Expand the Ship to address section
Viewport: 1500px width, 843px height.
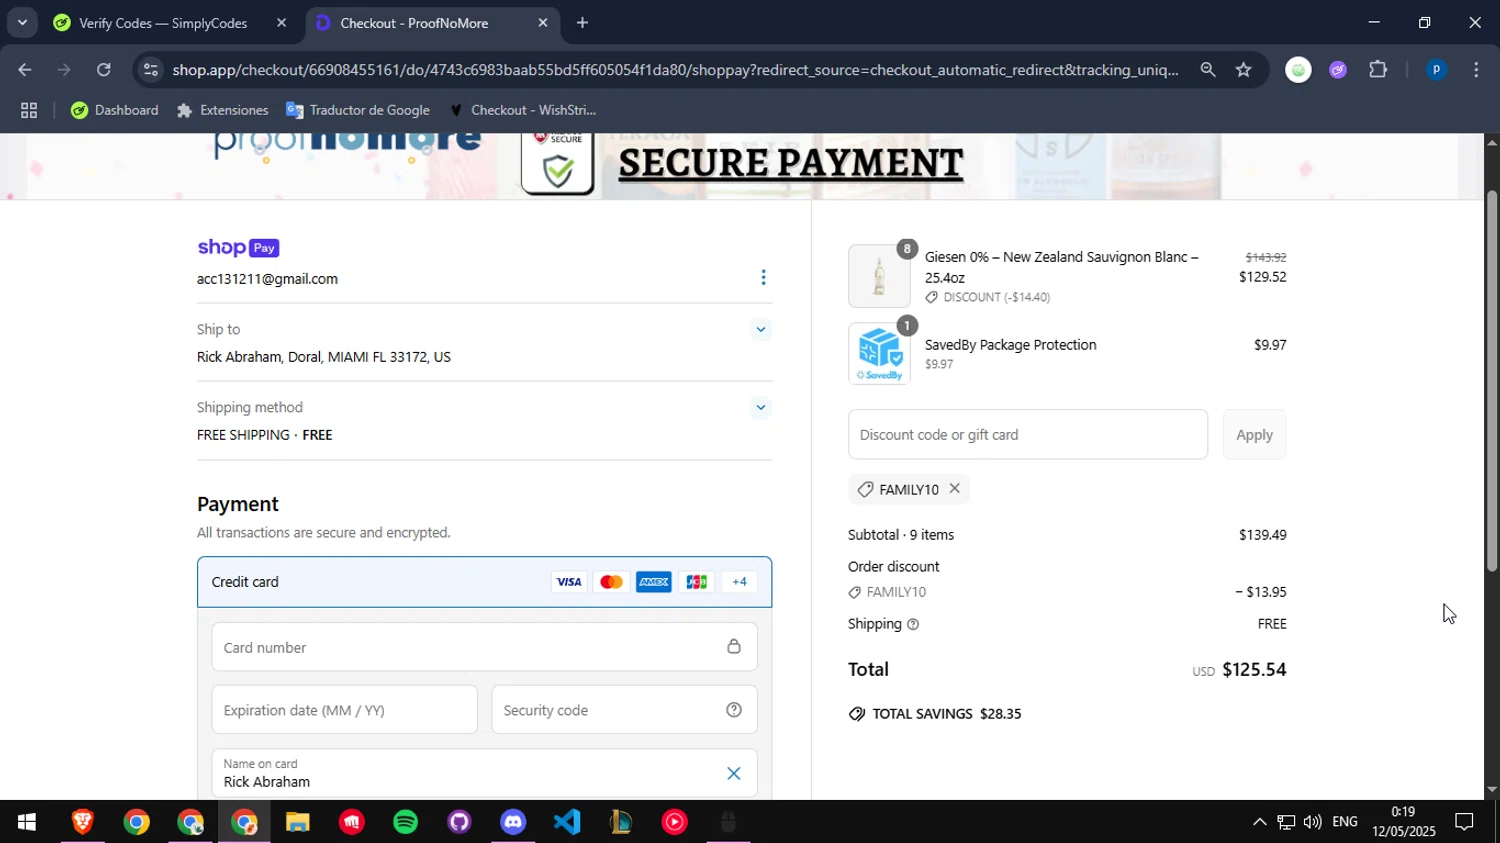point(761,329)
